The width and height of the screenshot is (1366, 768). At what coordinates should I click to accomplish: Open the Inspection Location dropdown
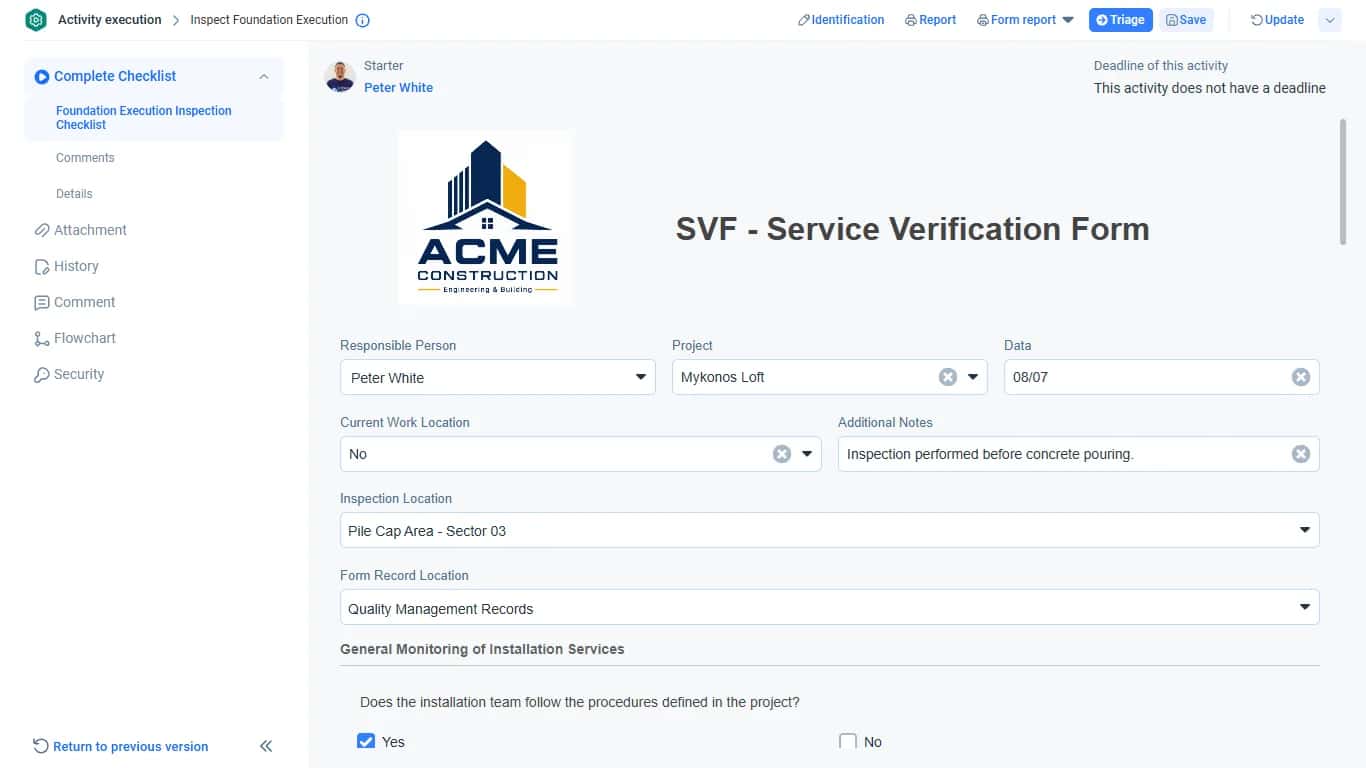pyautogui.click(x=830, y=530)
